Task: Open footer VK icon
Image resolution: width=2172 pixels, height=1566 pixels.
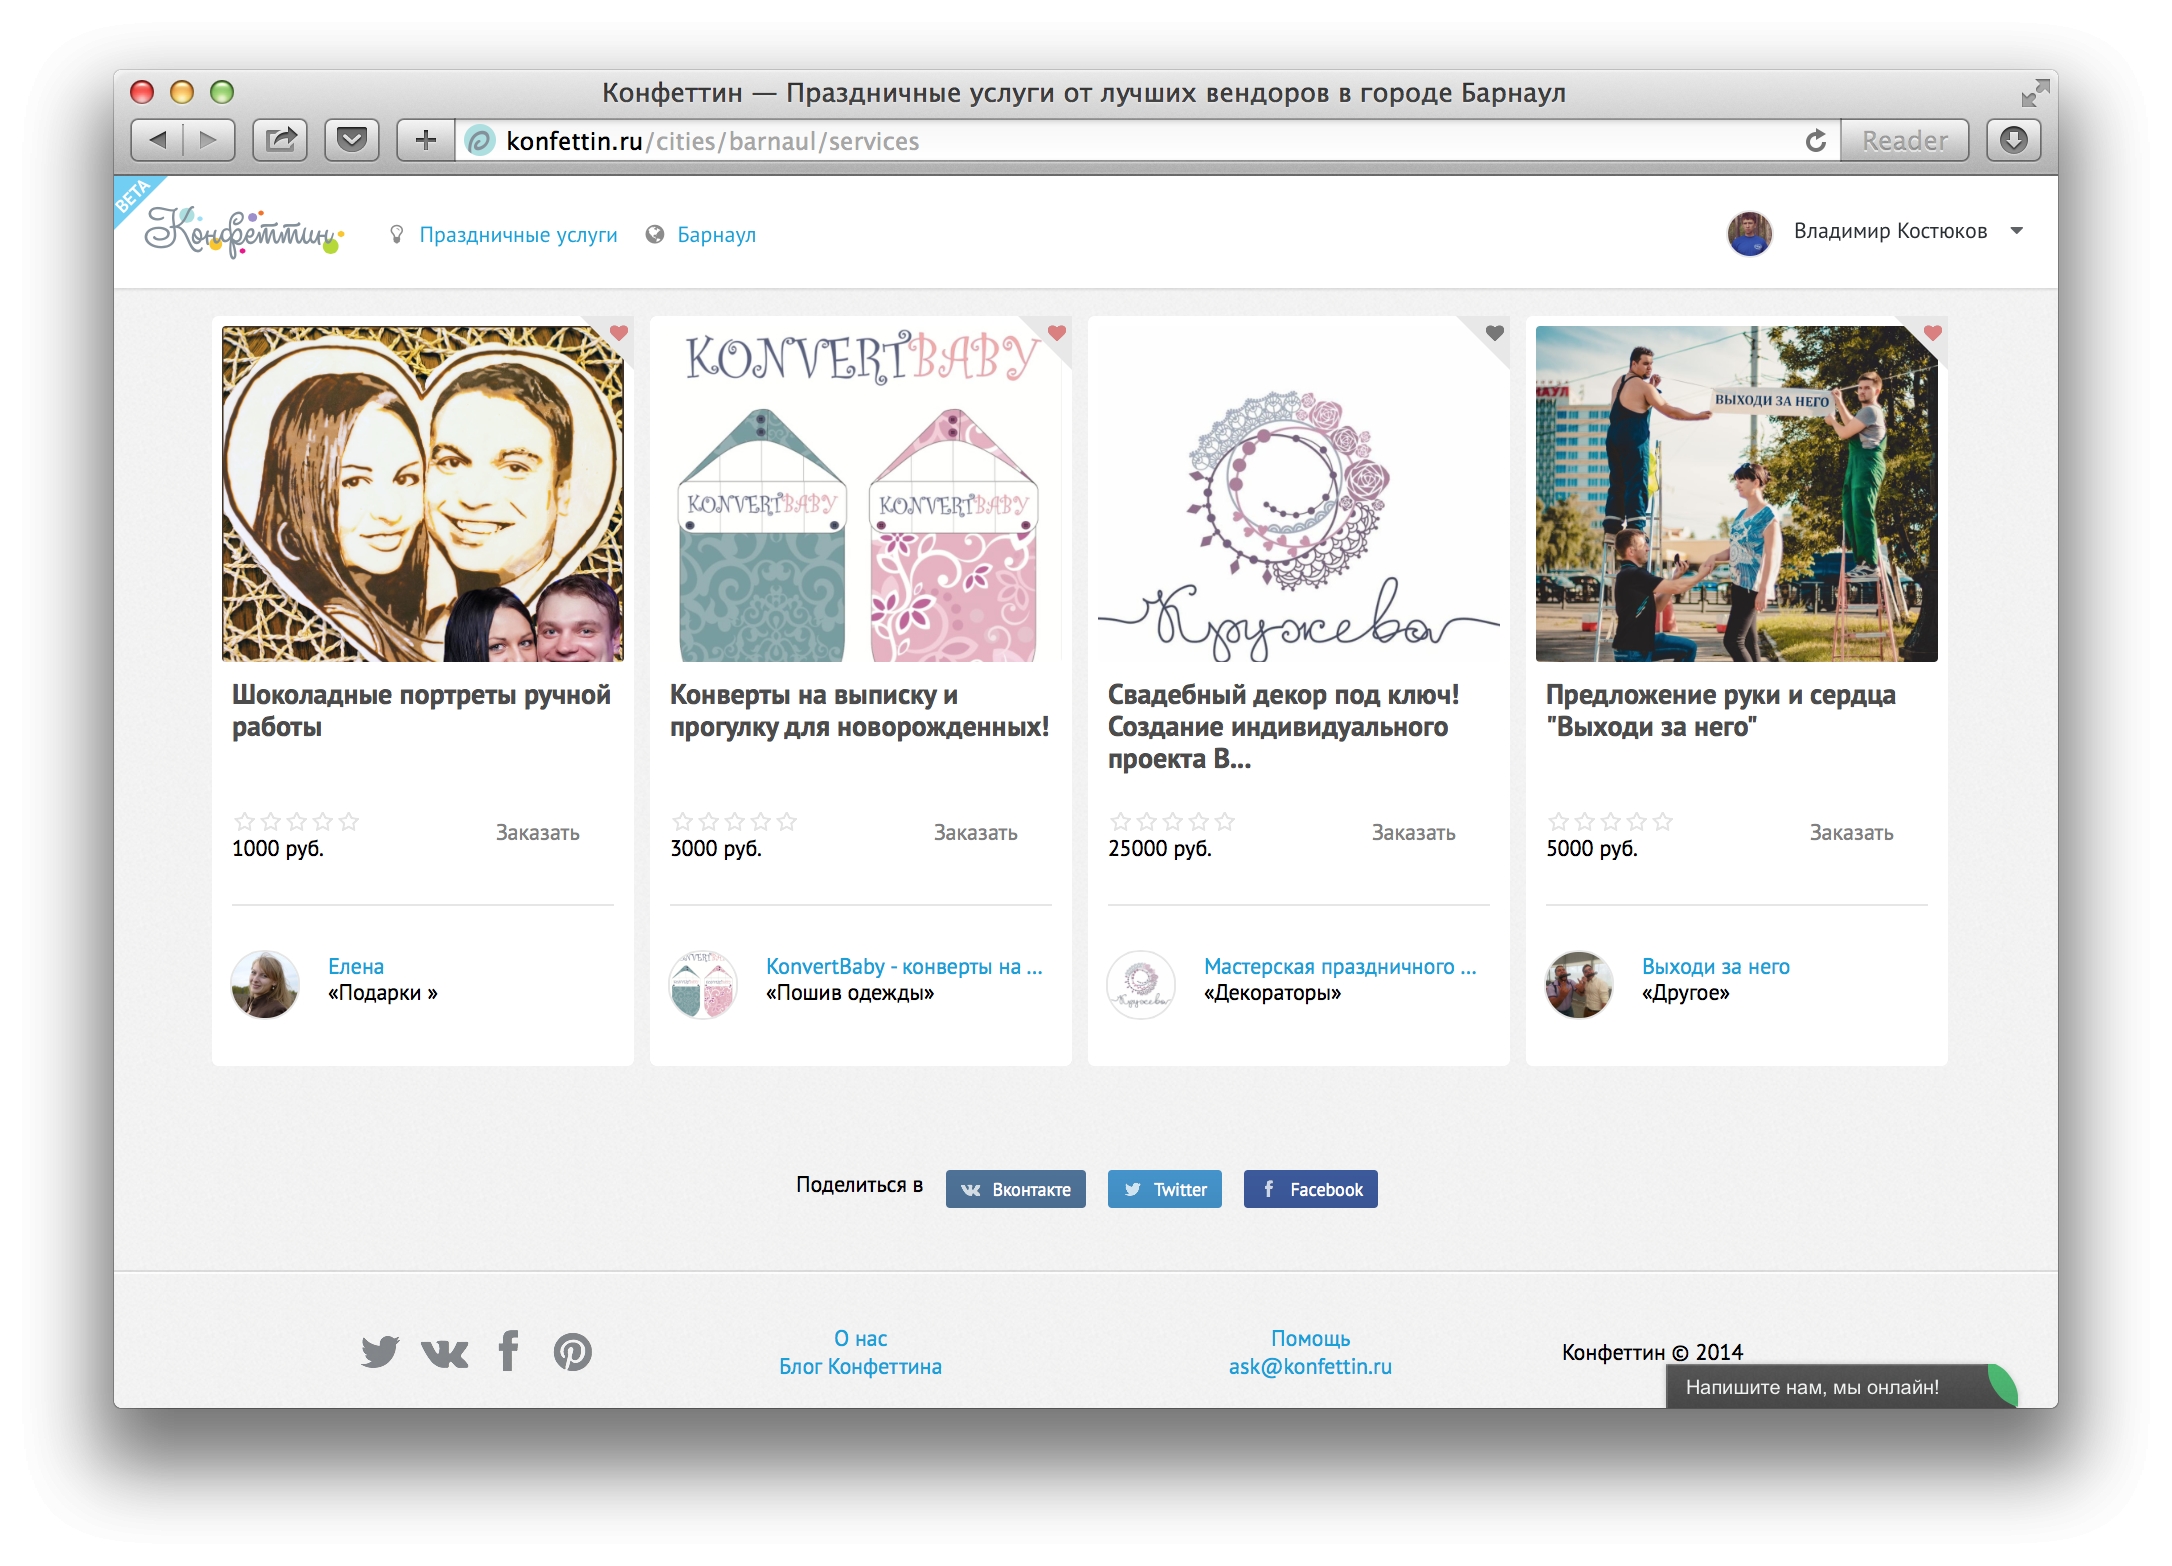Action: point(445,1354)
